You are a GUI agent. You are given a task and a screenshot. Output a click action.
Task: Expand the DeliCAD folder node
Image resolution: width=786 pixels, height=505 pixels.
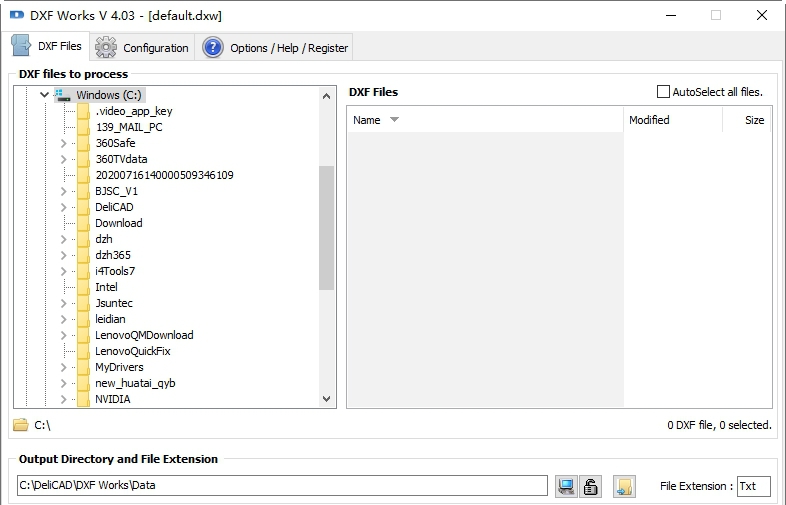[x=63, y=207]
